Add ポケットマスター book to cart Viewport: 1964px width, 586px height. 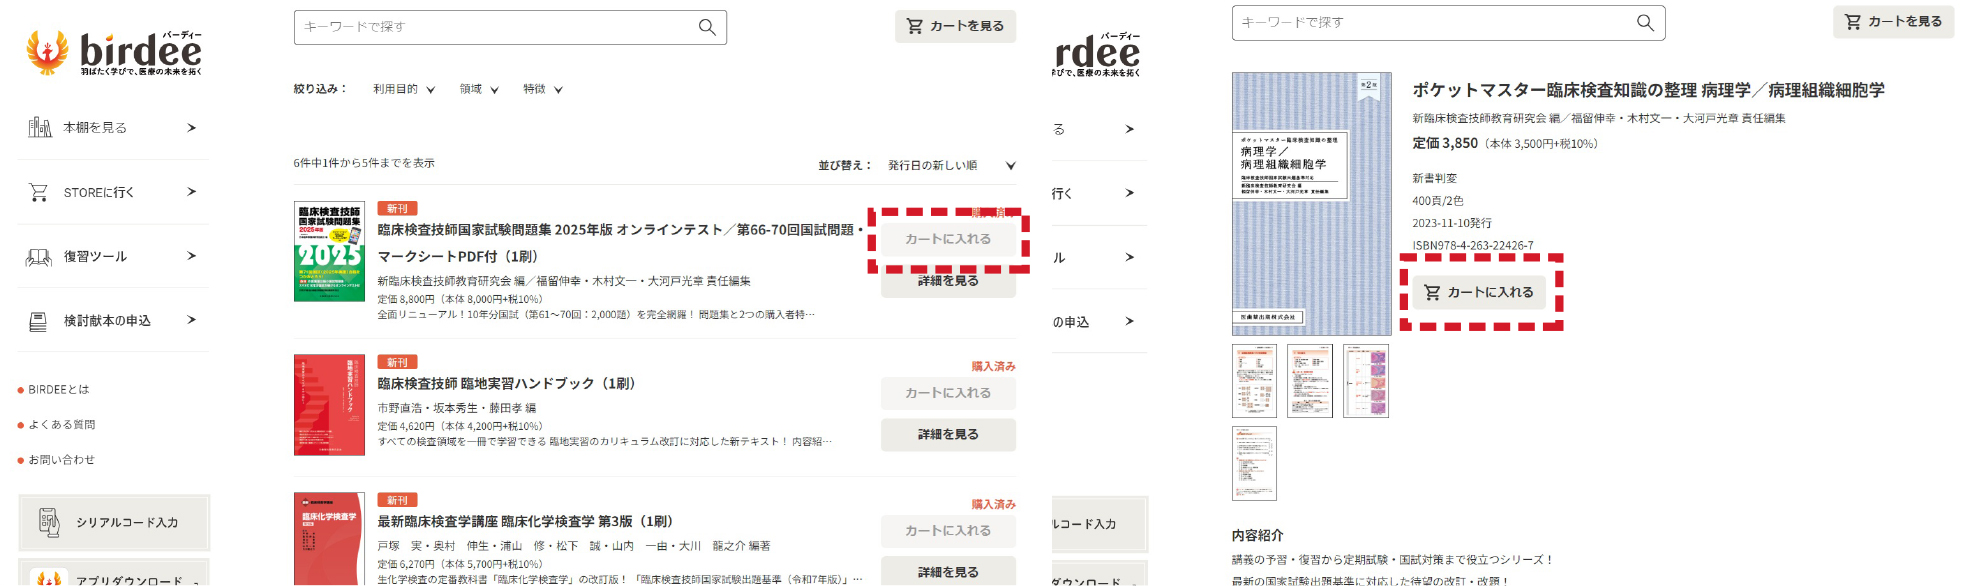1479,292
